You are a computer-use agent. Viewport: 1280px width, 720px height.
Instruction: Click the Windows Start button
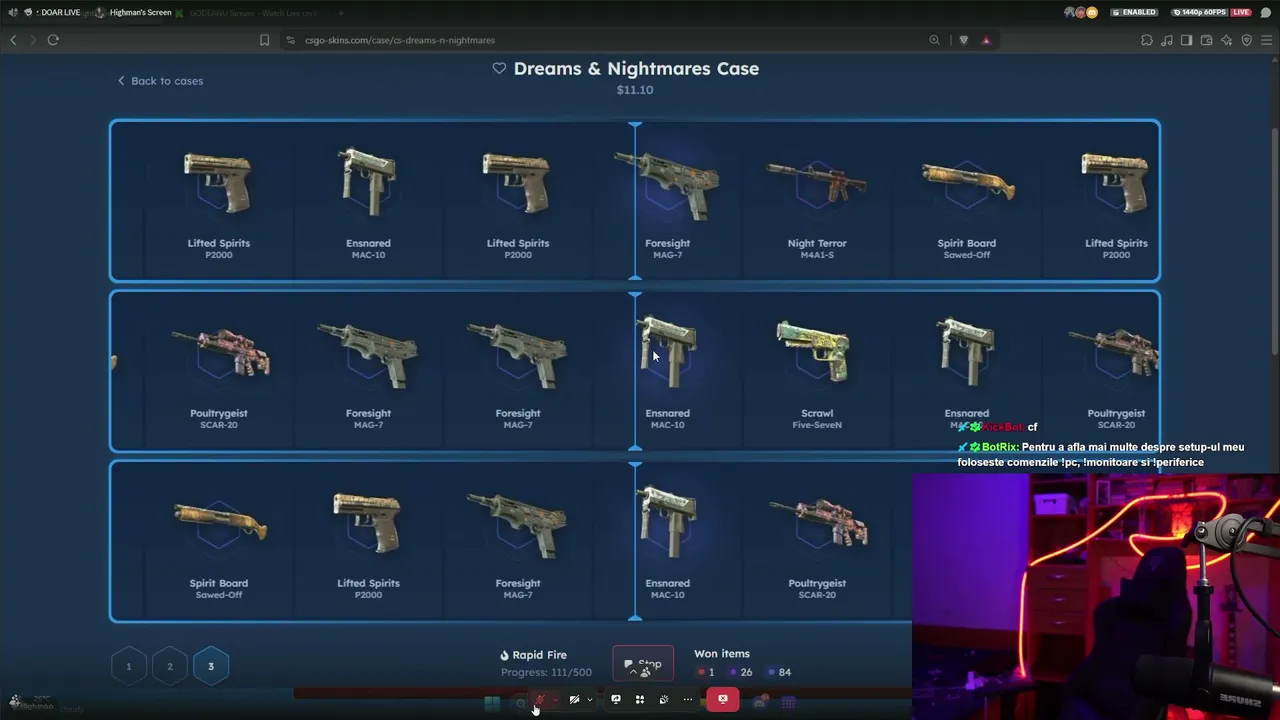pos(492,702)
